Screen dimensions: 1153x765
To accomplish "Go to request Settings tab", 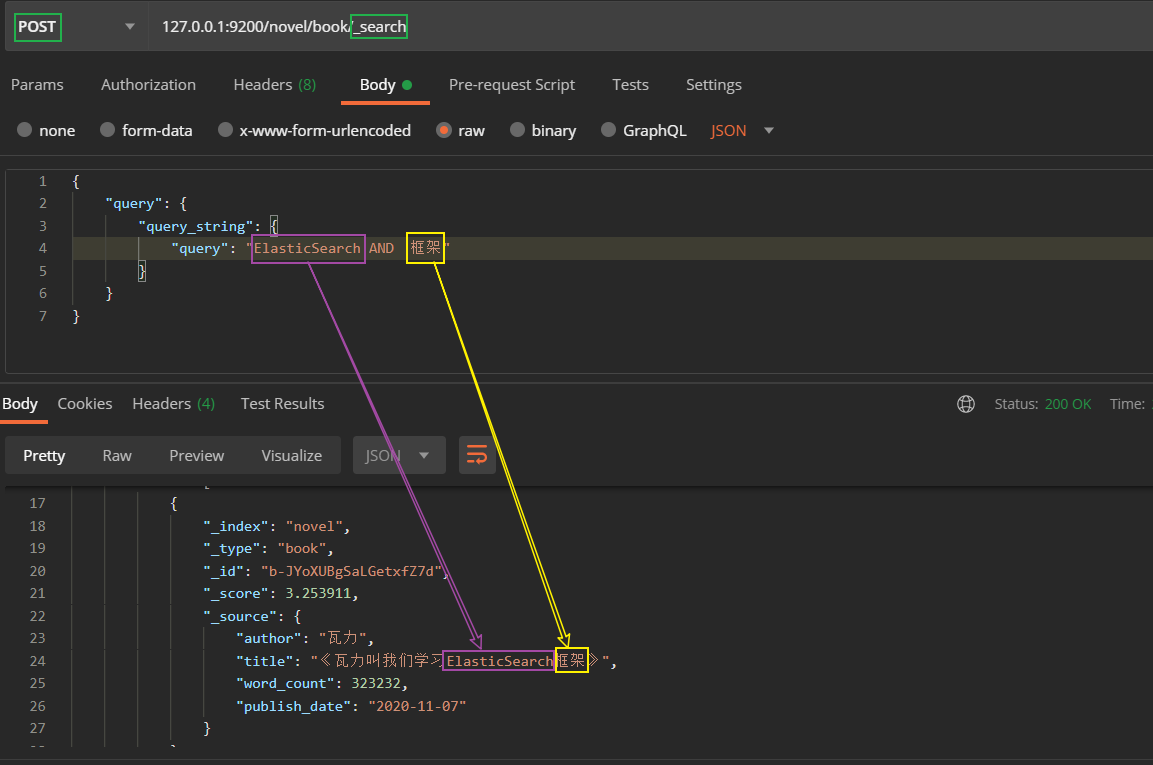I will pyautogui.click(x=713, y=85).
